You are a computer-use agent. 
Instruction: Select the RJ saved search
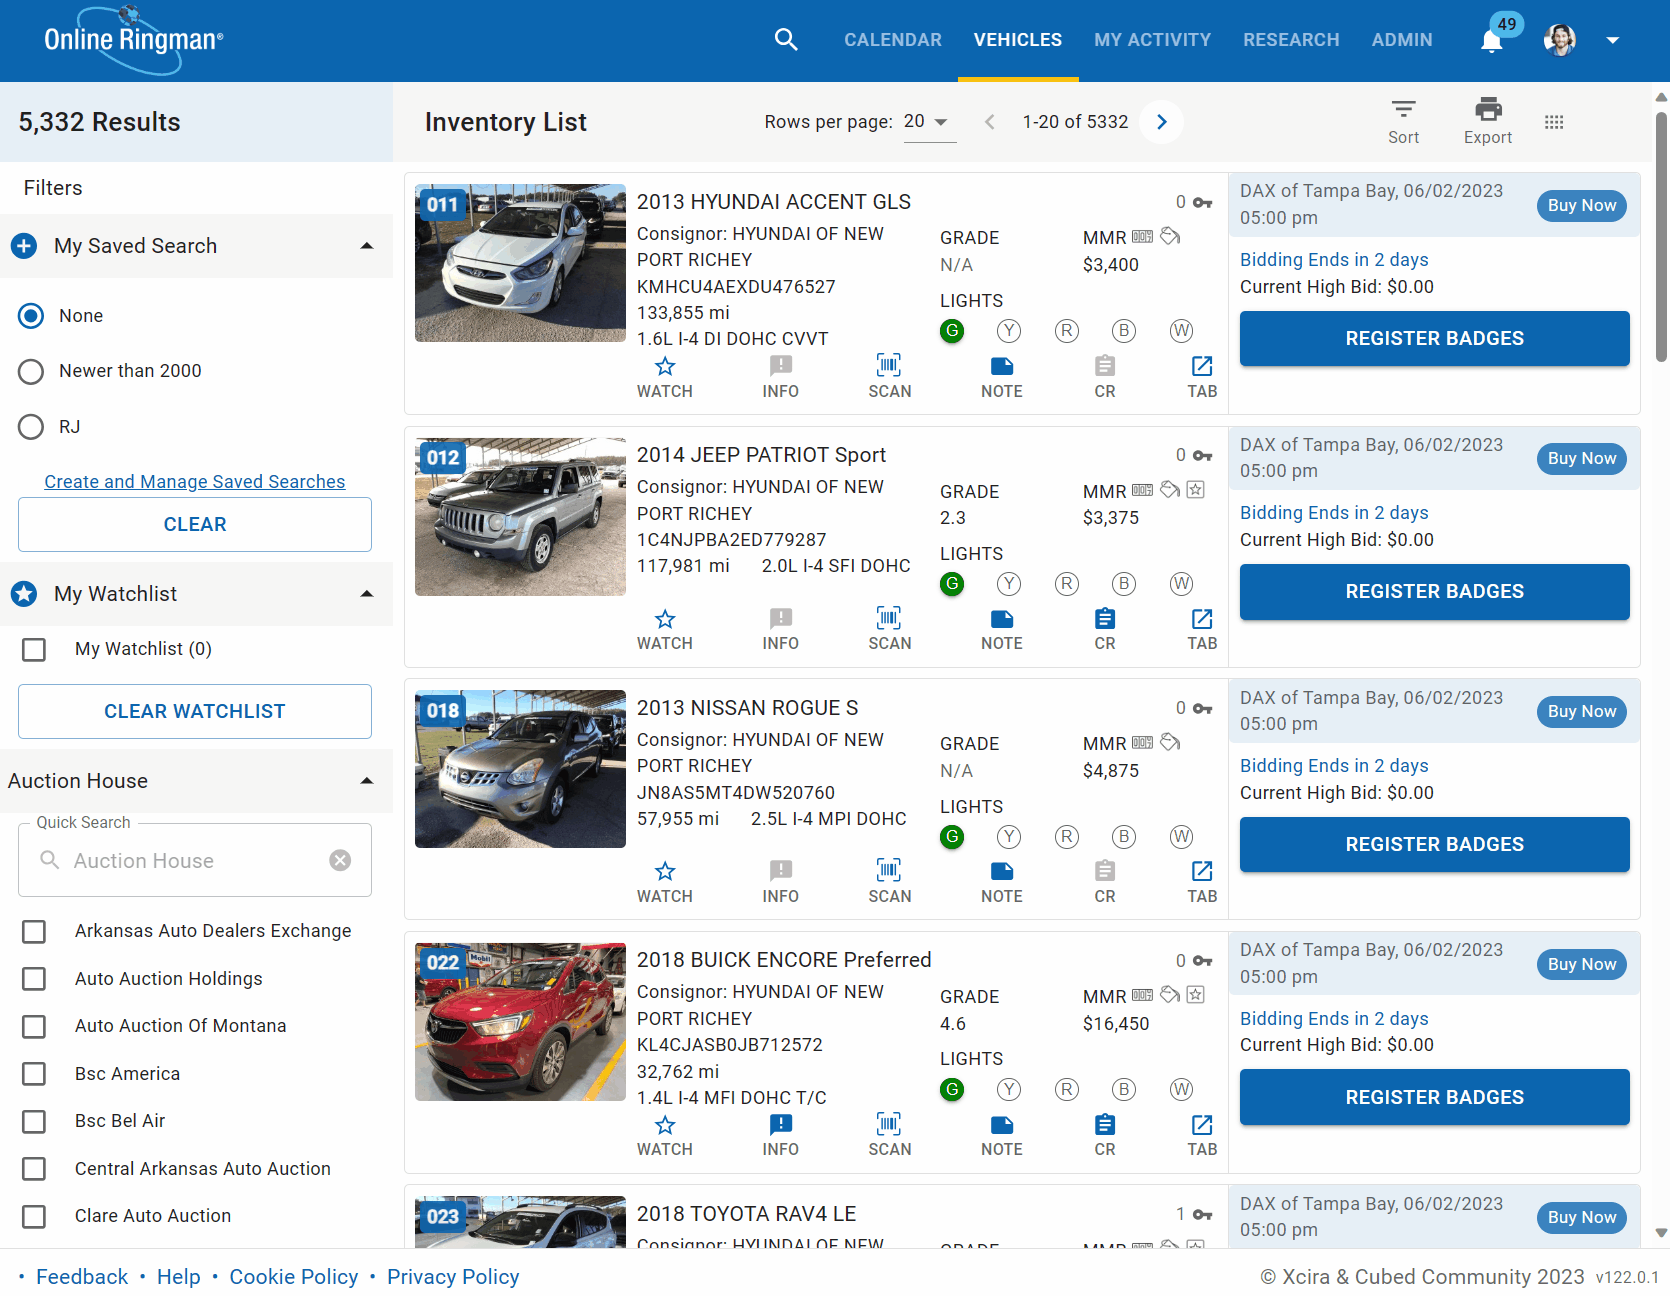click(x=31, y=427)
